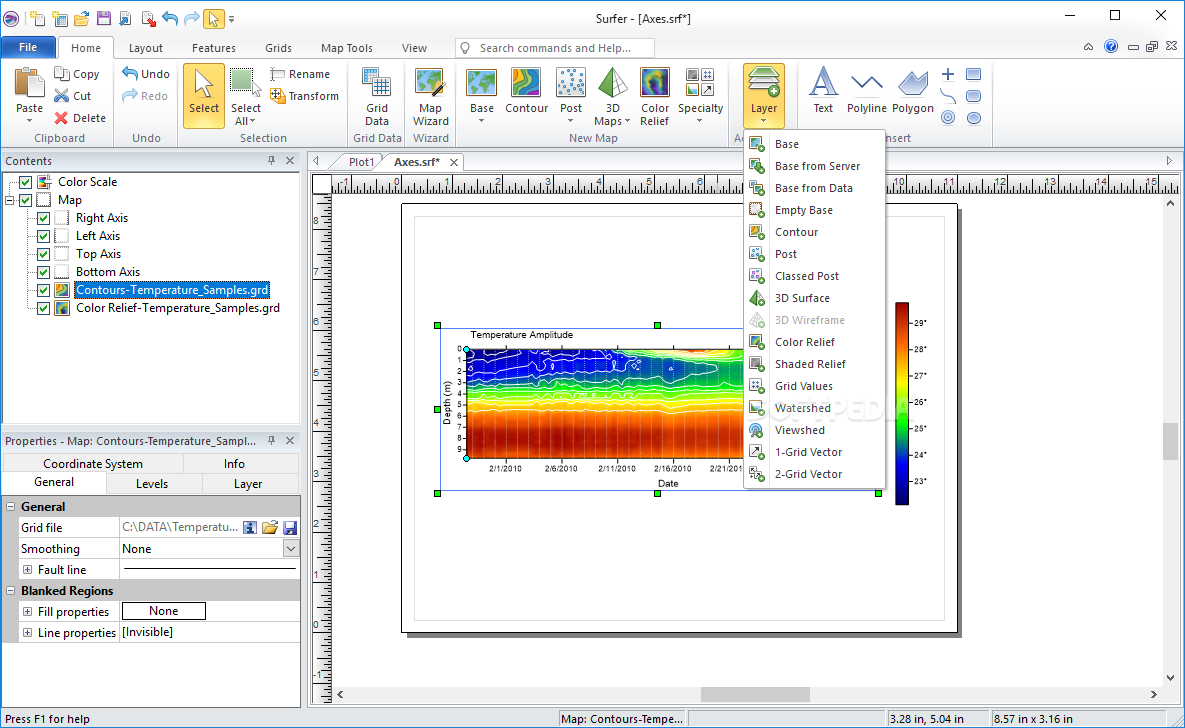Screen dimensions: 1185x728
Task: Uncheck the Left Axis checkbox
Action: 43,237
